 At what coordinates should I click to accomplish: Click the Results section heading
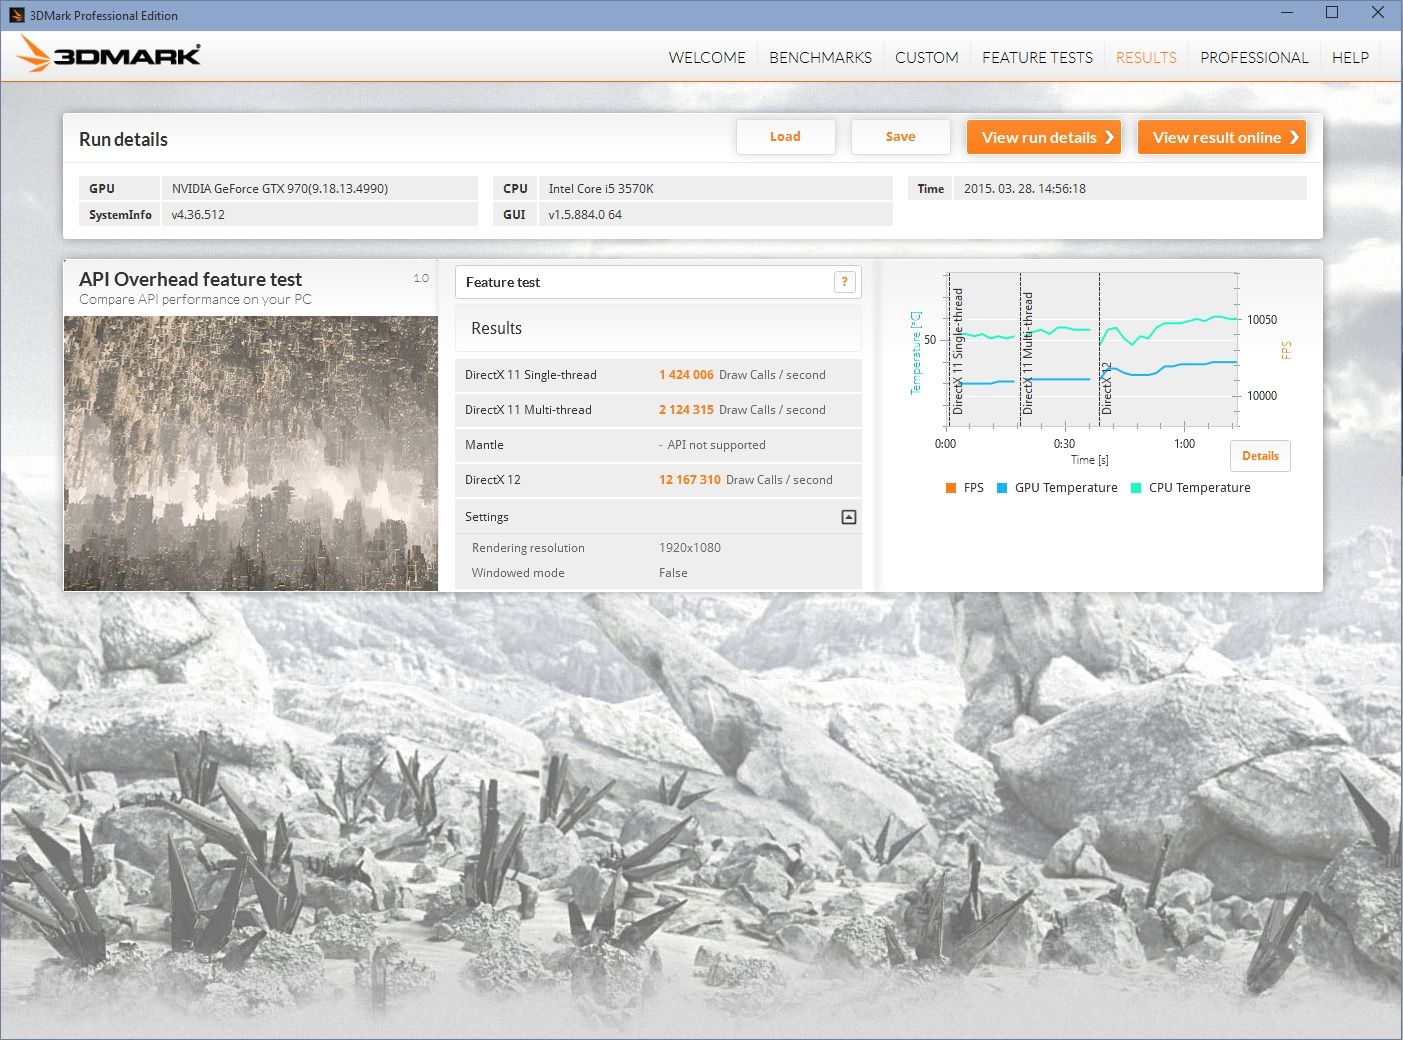tap(496, 328)
